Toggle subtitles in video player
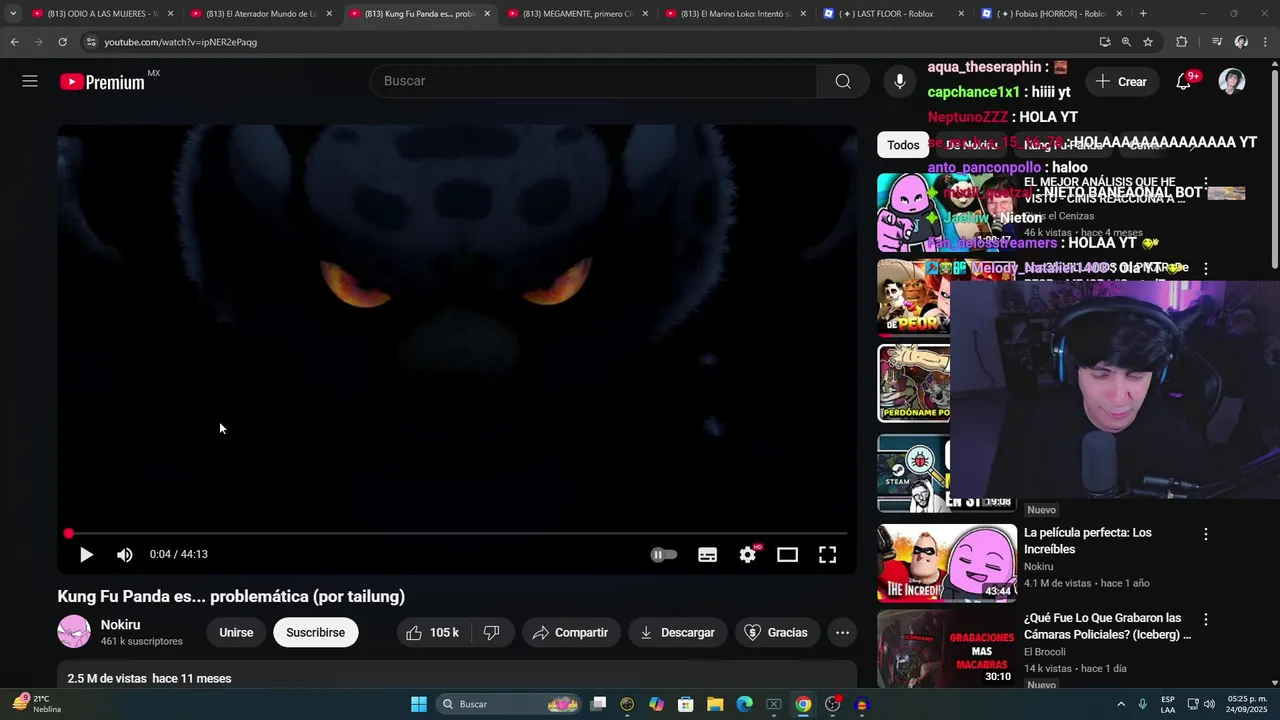This screenshot has width=1280, height=720. pos(707,554)
